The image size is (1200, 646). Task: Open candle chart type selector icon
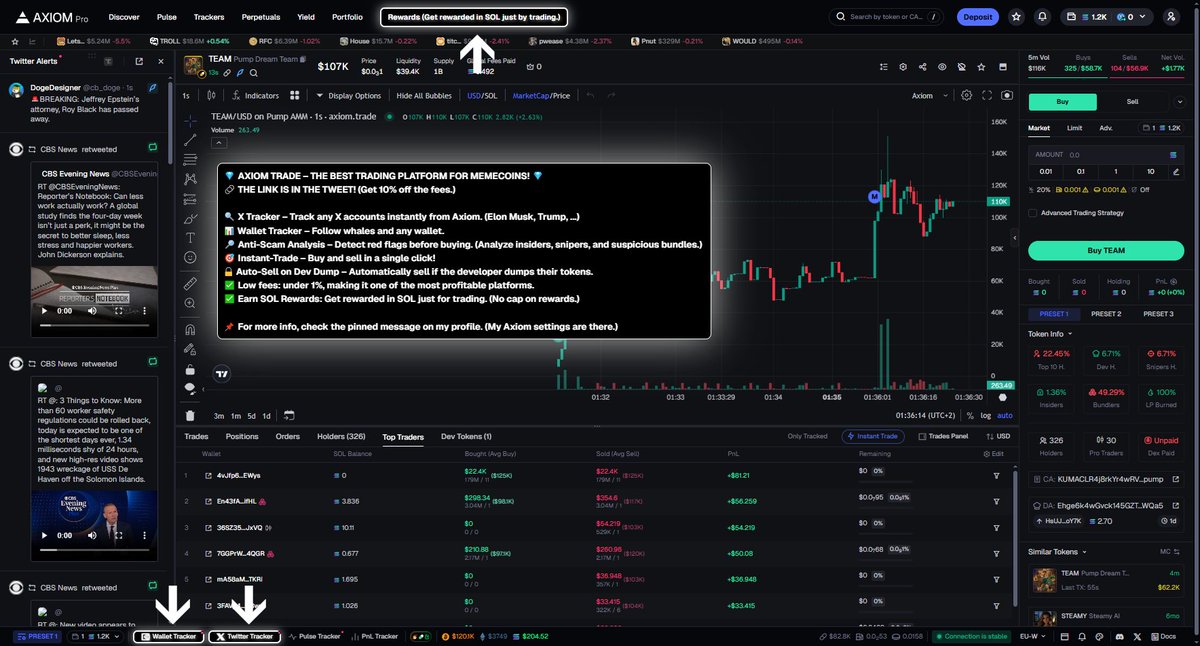[x=211, y=96]
